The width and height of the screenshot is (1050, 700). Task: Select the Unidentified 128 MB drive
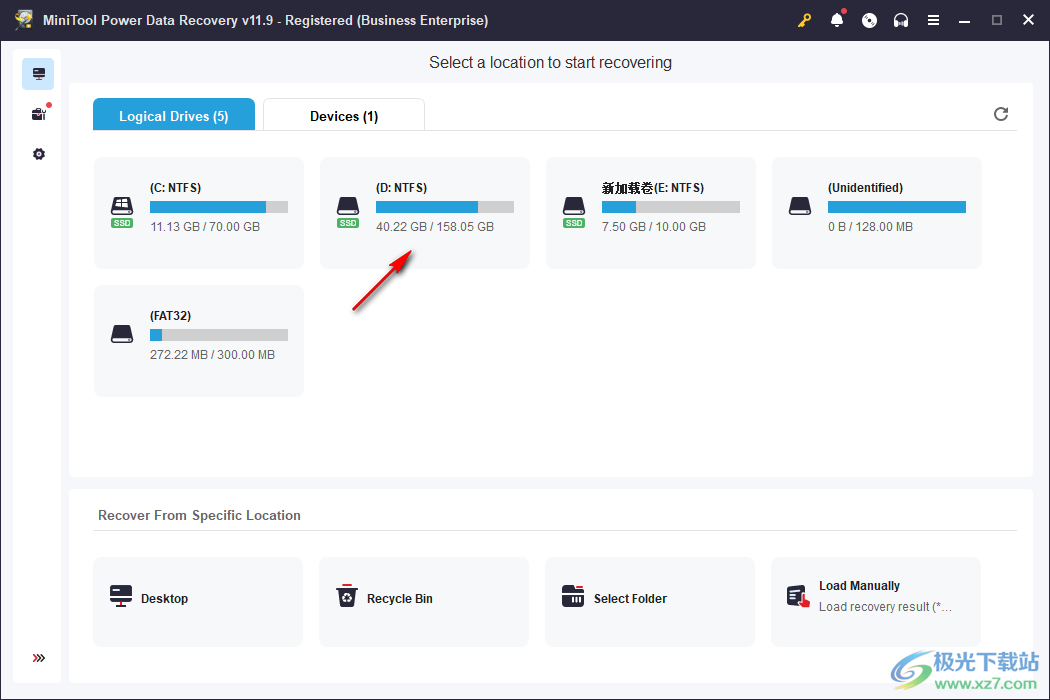click(876, 210)
